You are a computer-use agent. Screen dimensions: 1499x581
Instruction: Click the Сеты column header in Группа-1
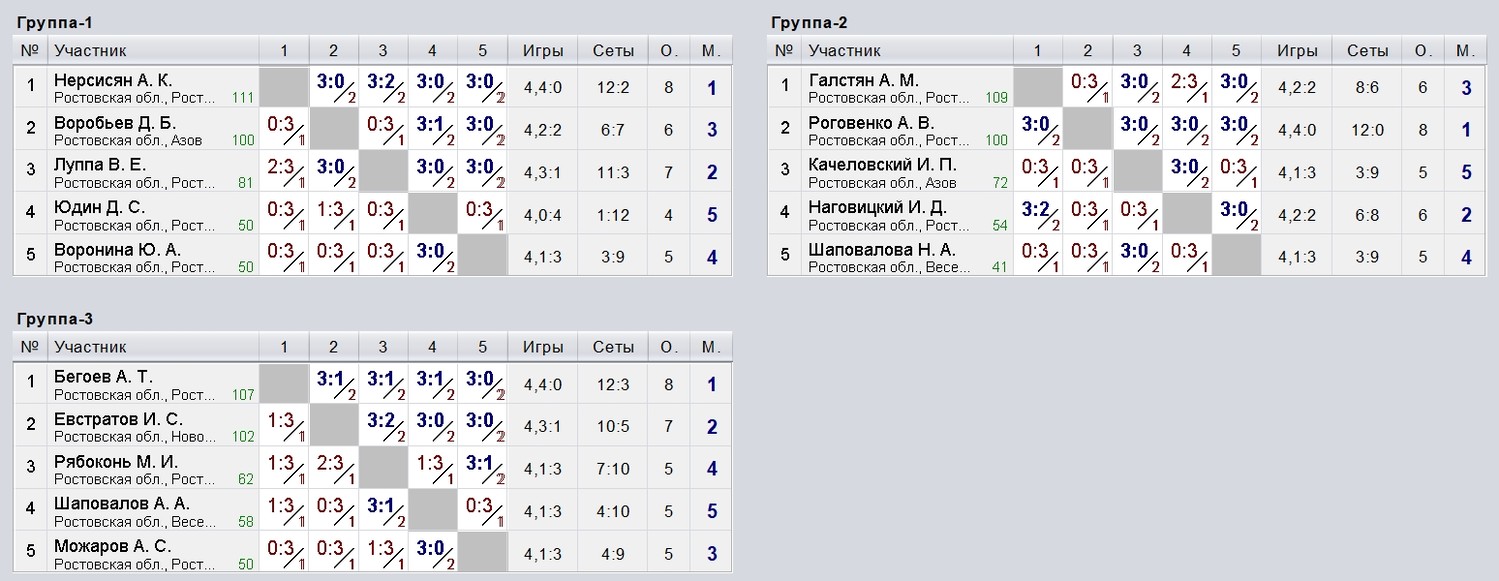[612, 51]
